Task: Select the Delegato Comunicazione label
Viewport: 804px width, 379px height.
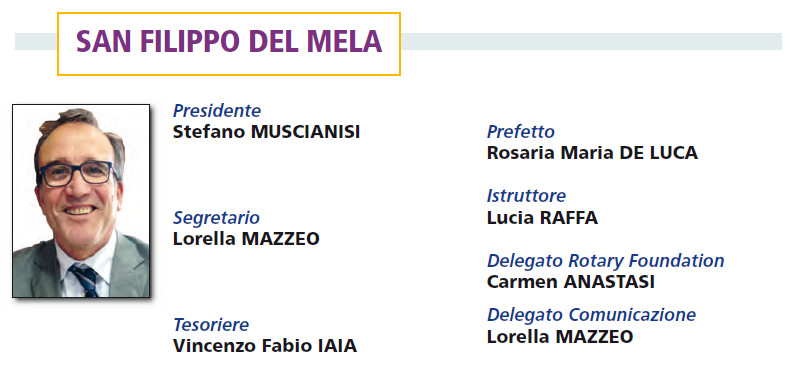Action: click(x=592, y=315)
